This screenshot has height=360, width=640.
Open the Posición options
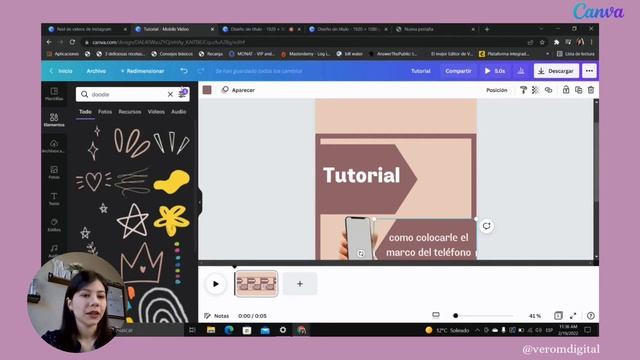pyautogui.click(x=497, y=90)
